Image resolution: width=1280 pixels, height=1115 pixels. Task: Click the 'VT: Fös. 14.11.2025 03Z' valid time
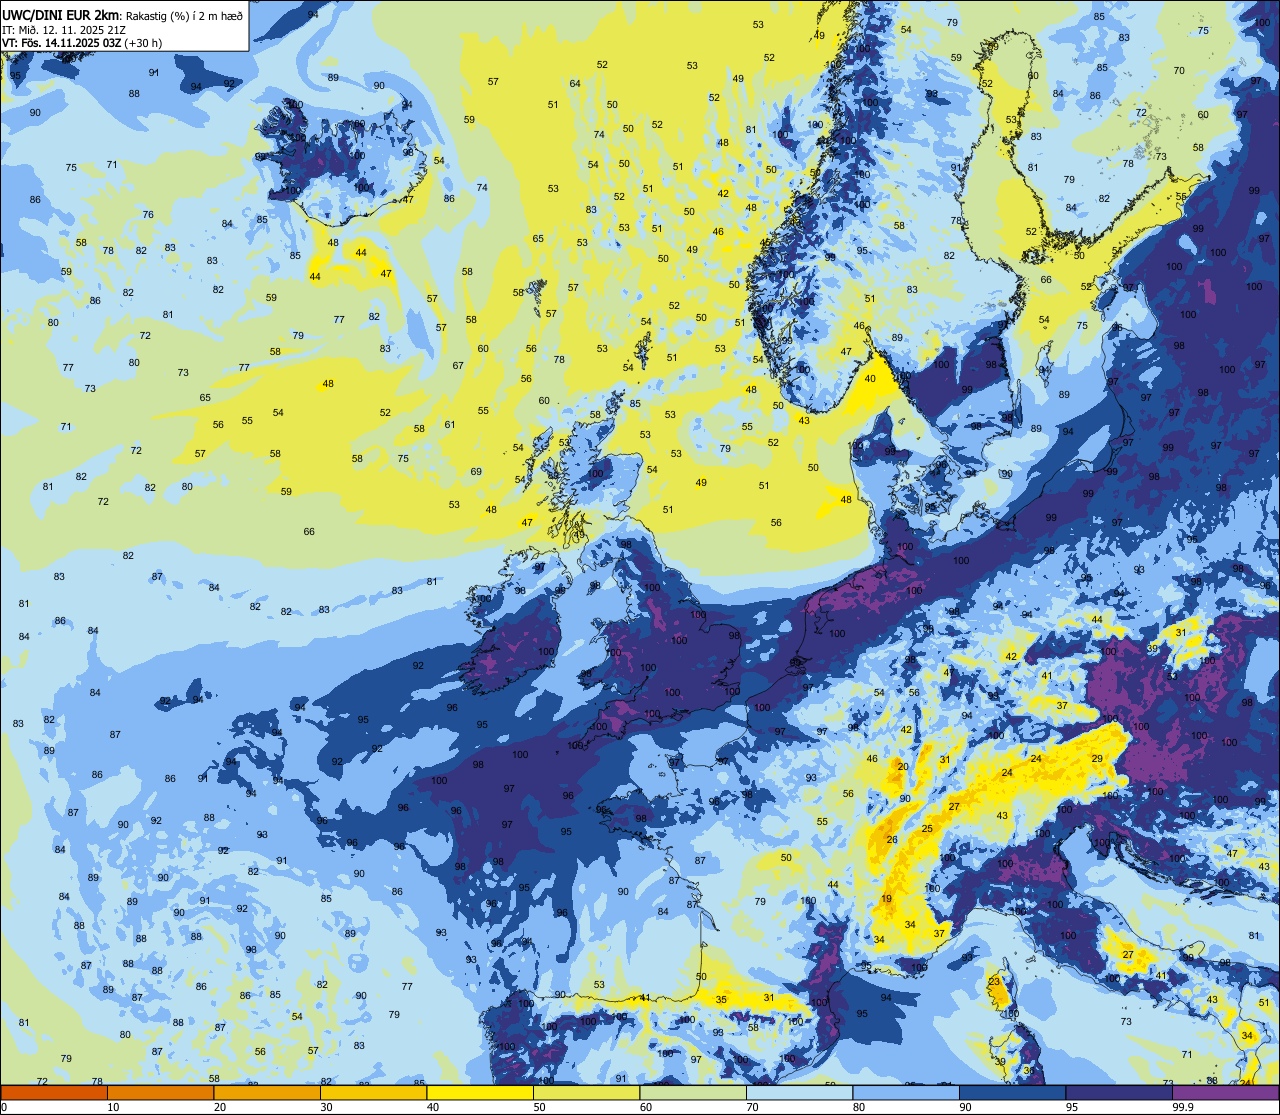click(61, 43)
